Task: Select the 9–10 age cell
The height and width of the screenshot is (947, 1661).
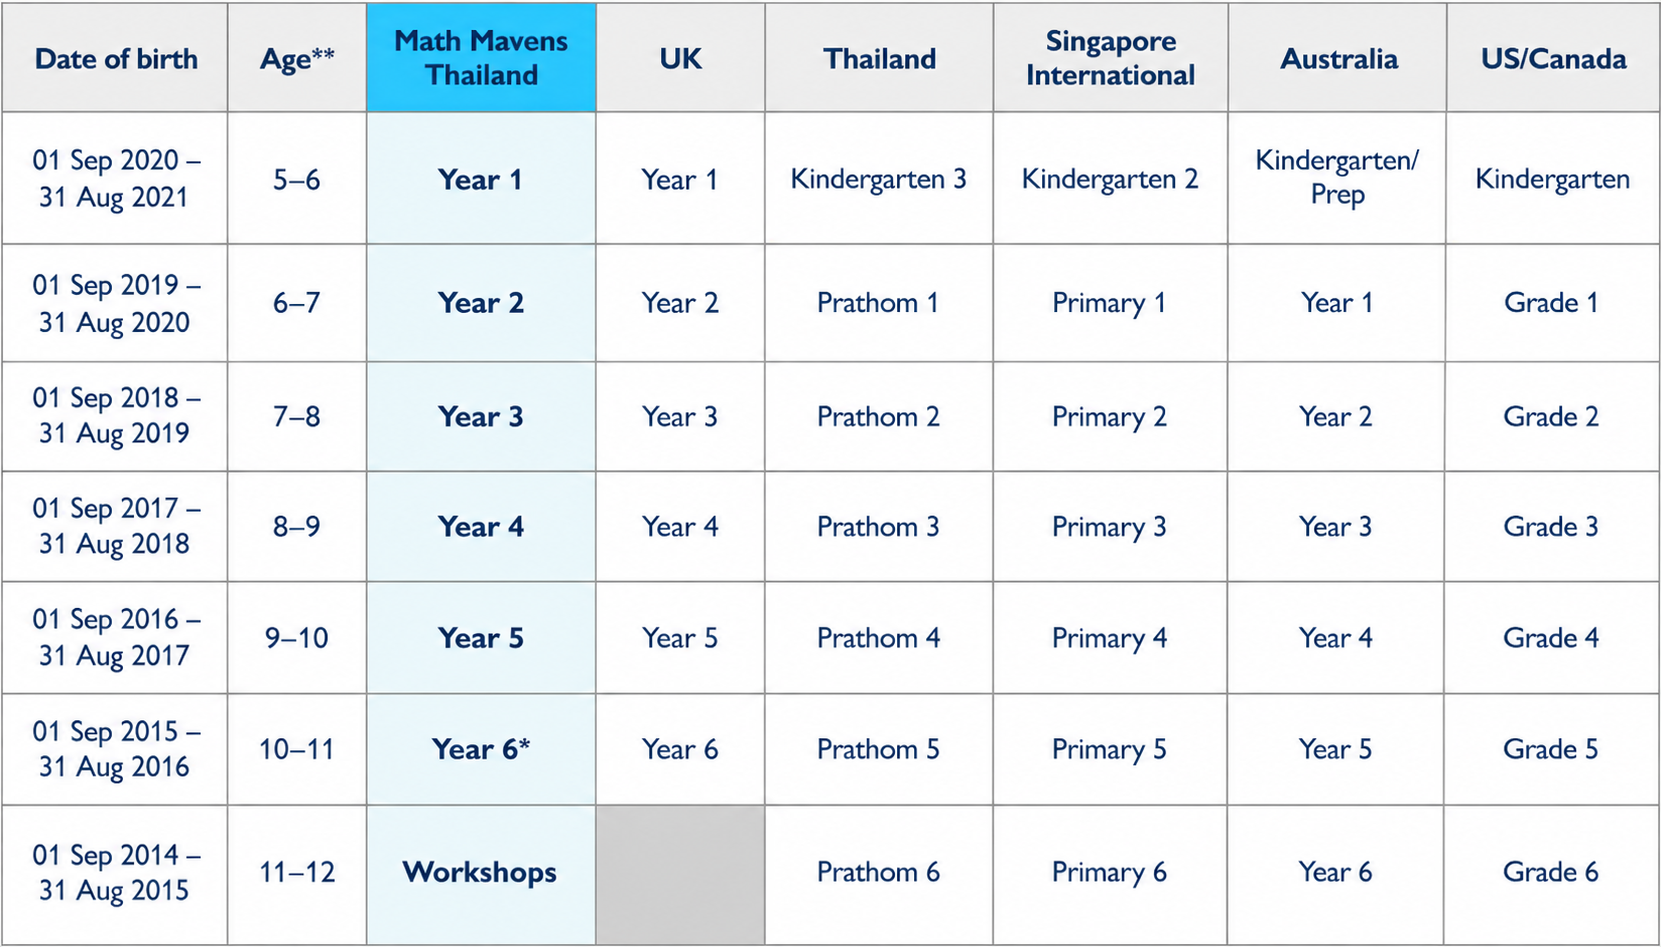Action: click(297, 638)
